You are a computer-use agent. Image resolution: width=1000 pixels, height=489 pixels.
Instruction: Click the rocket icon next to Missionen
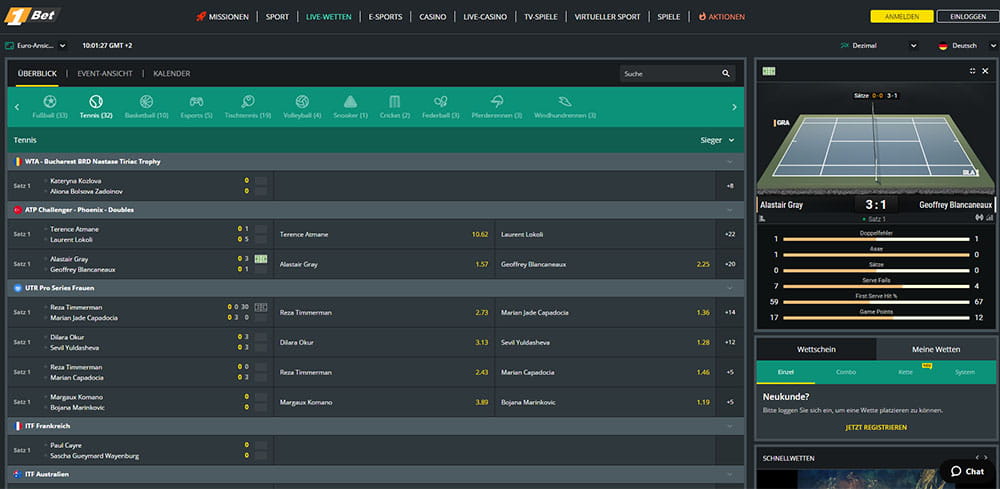(201, 17)
